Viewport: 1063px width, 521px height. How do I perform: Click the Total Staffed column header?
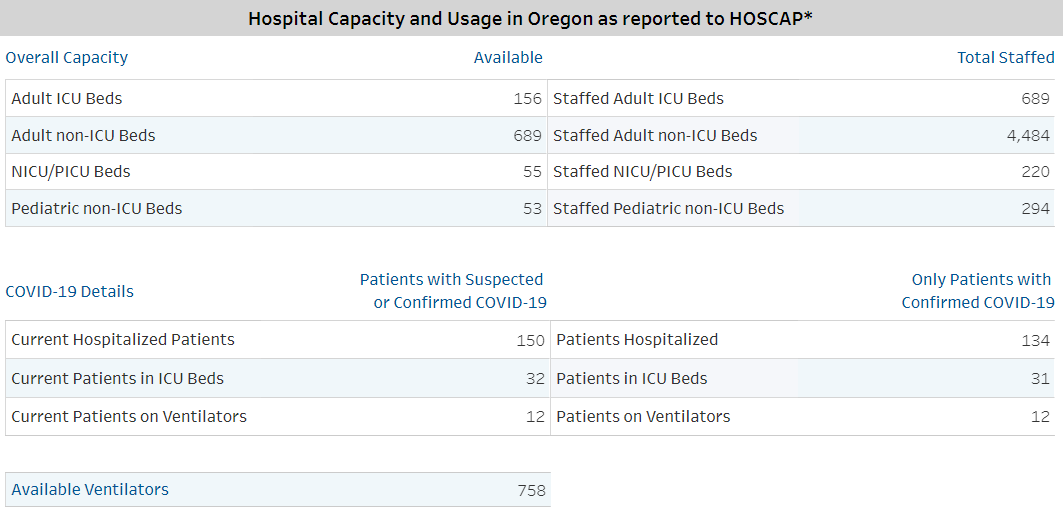tap(1005, 58)
